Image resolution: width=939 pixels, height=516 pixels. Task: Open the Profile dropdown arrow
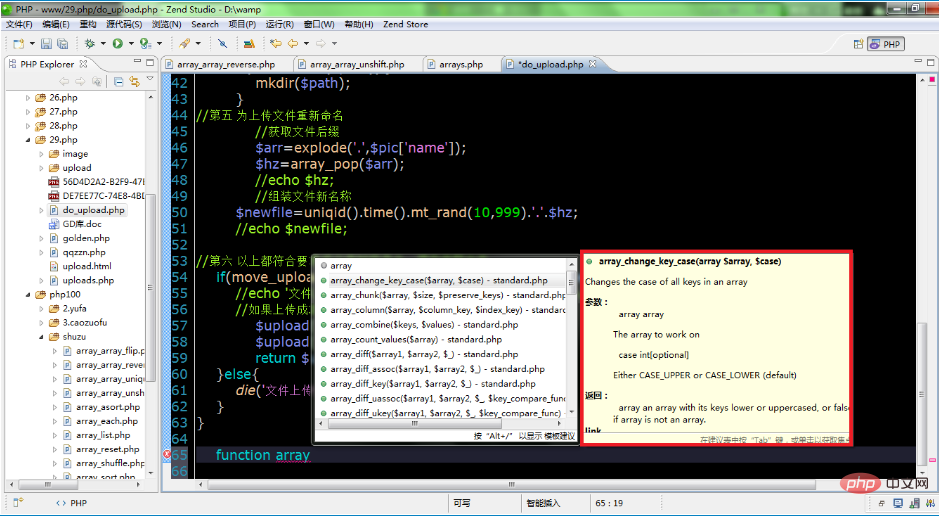(x=159, y=44)
